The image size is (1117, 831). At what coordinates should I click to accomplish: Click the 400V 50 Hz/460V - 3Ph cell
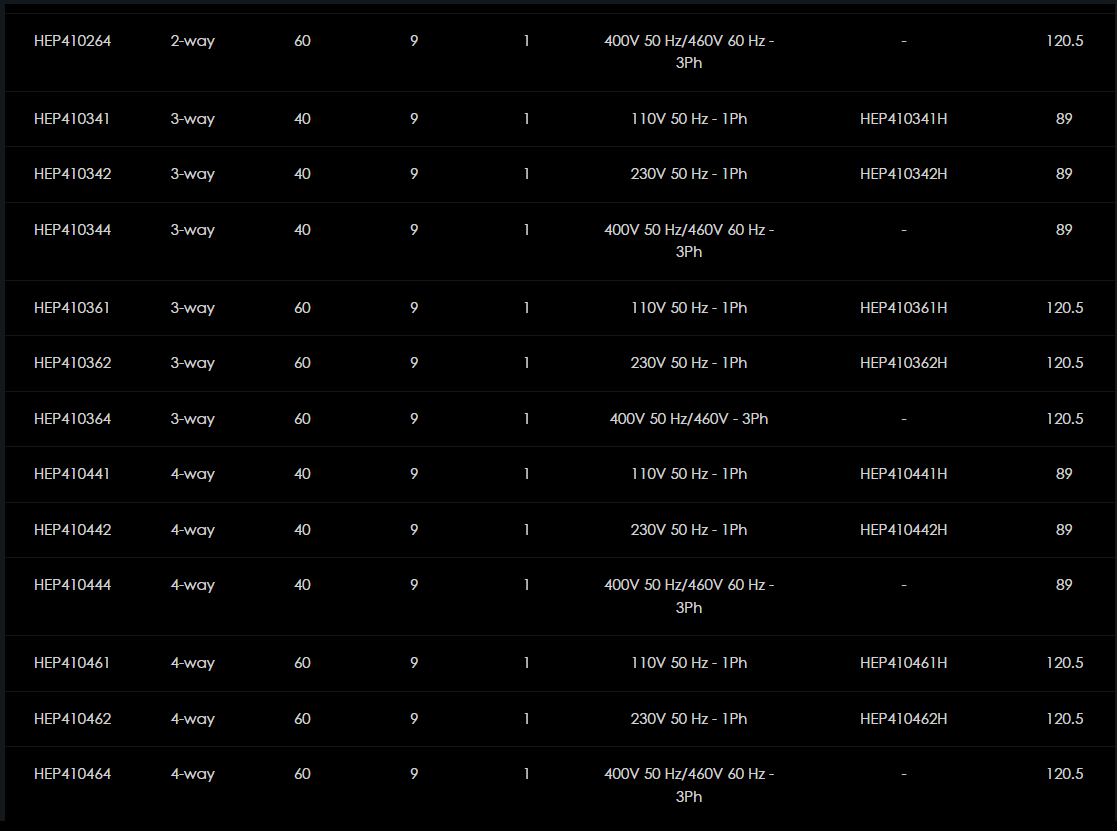(x=689, y=419)
